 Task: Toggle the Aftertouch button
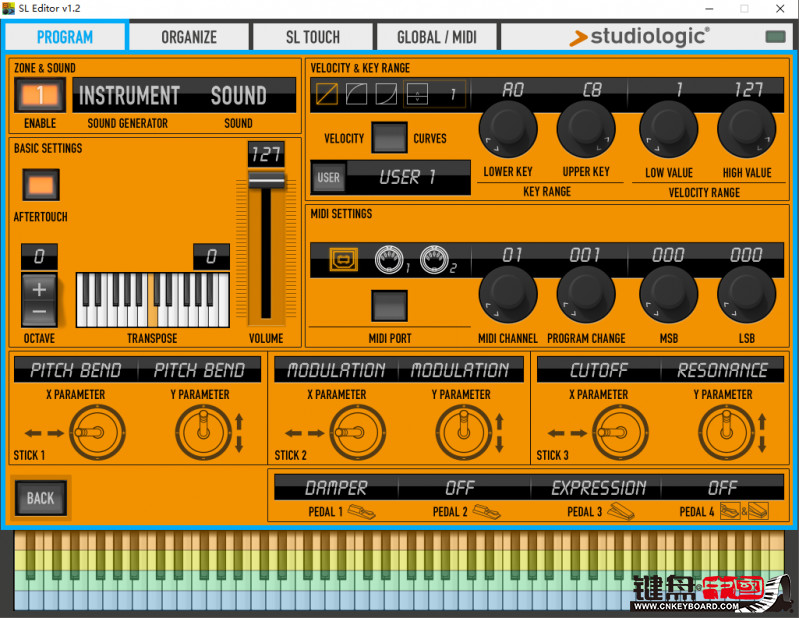[41, 185]
